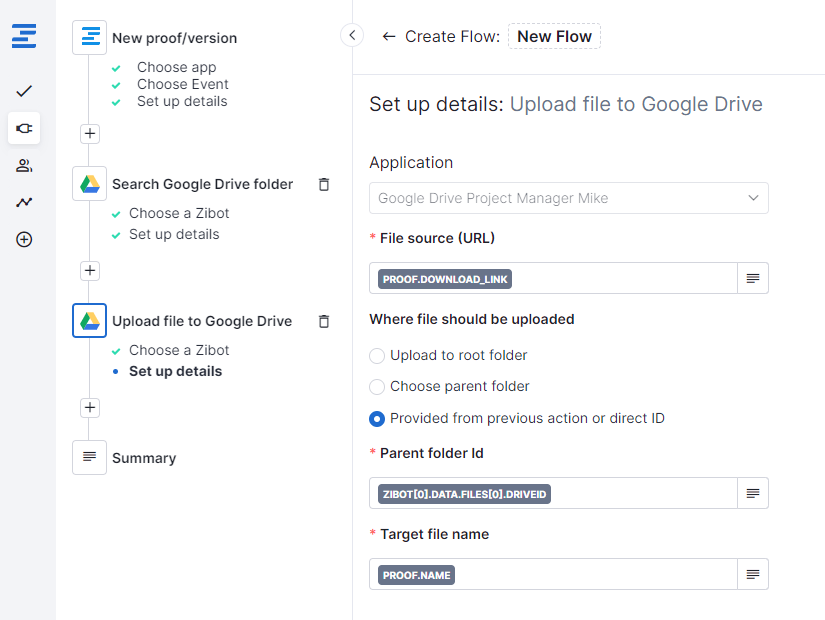Open the integrations plug icon in sidebar
The height and width of the screenshot is (620, 825).
pyautogui.click(x=24, y=128)
